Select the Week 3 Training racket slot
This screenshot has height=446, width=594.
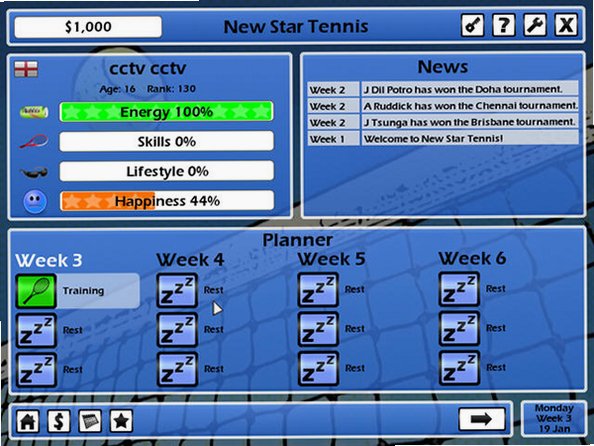(36, 291)
